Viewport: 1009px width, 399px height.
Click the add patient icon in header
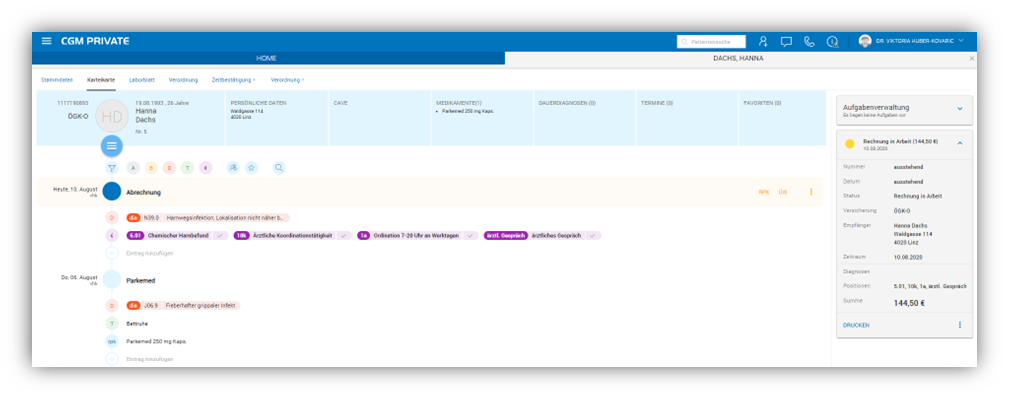[763, 41]
